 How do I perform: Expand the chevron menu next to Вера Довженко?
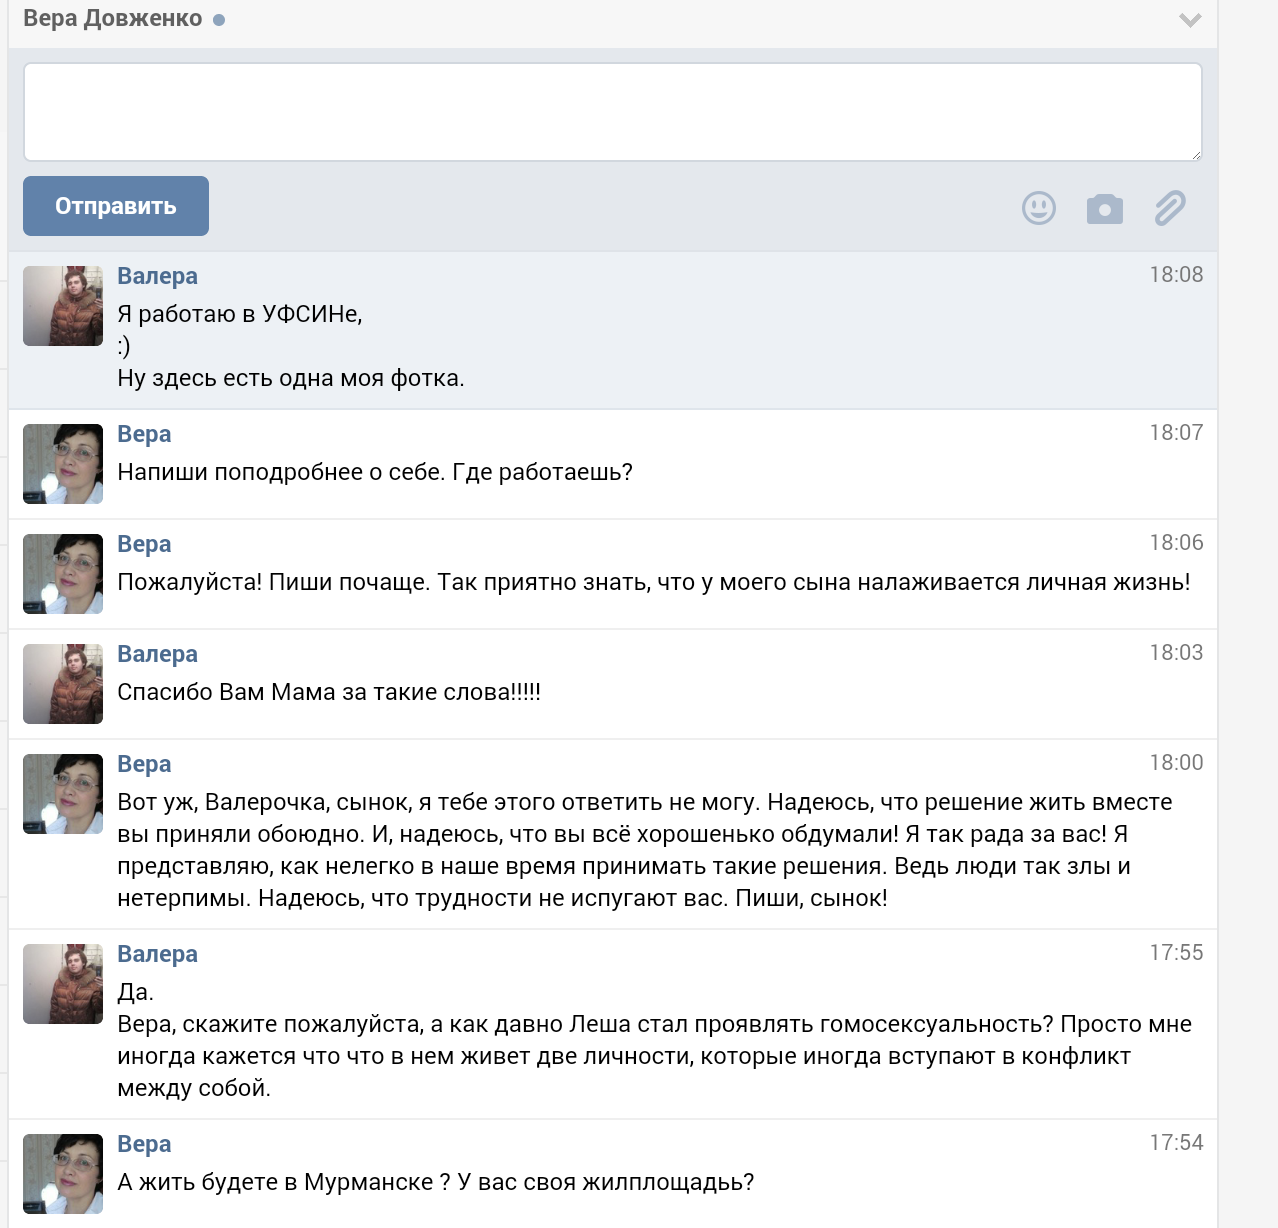pos(1190,20)
